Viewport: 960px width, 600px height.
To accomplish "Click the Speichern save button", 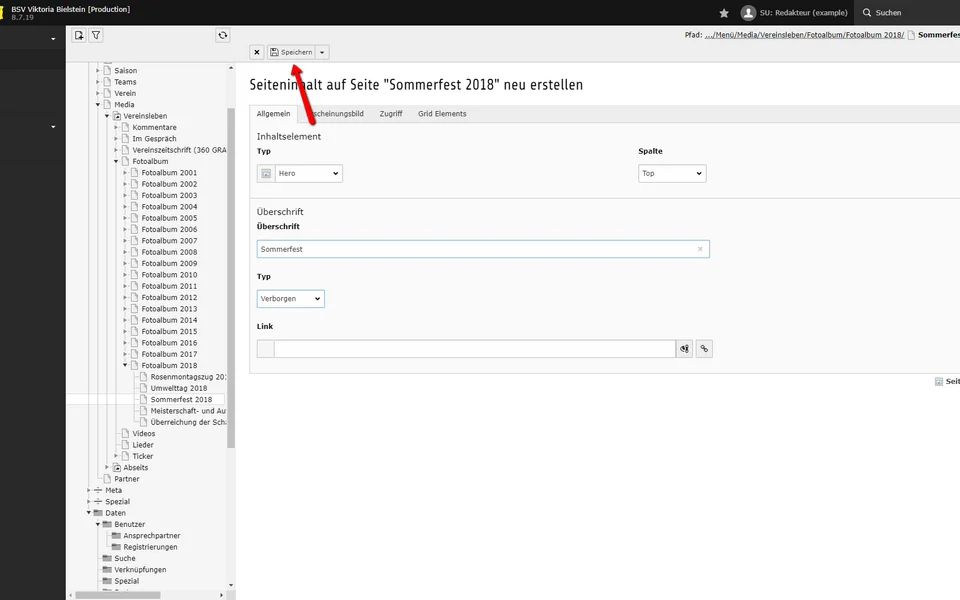I will [x=291, y=52].
